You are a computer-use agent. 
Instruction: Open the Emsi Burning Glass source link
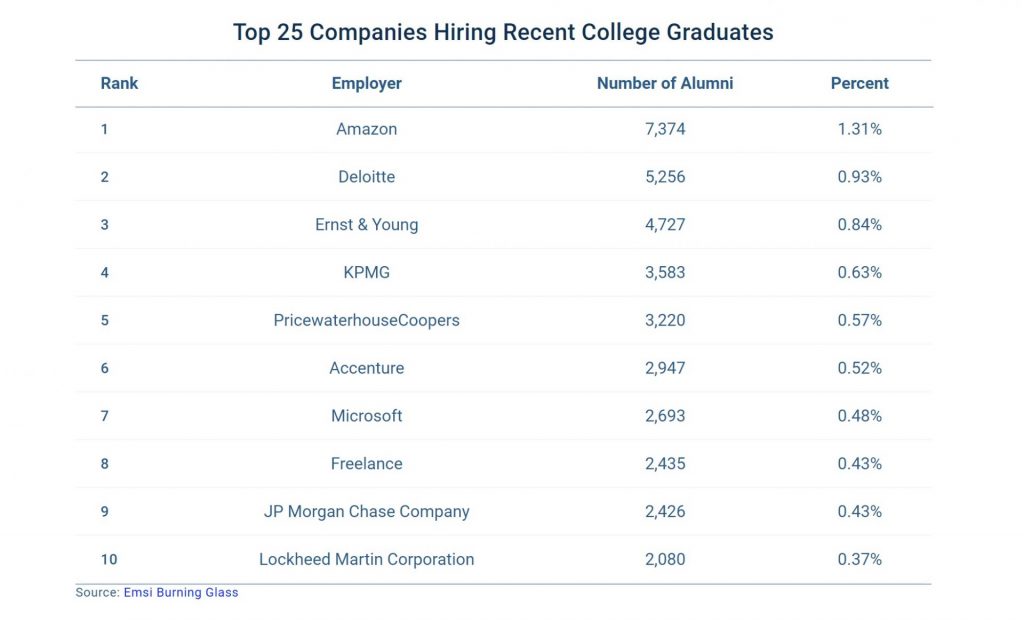(x=181, y=593)
